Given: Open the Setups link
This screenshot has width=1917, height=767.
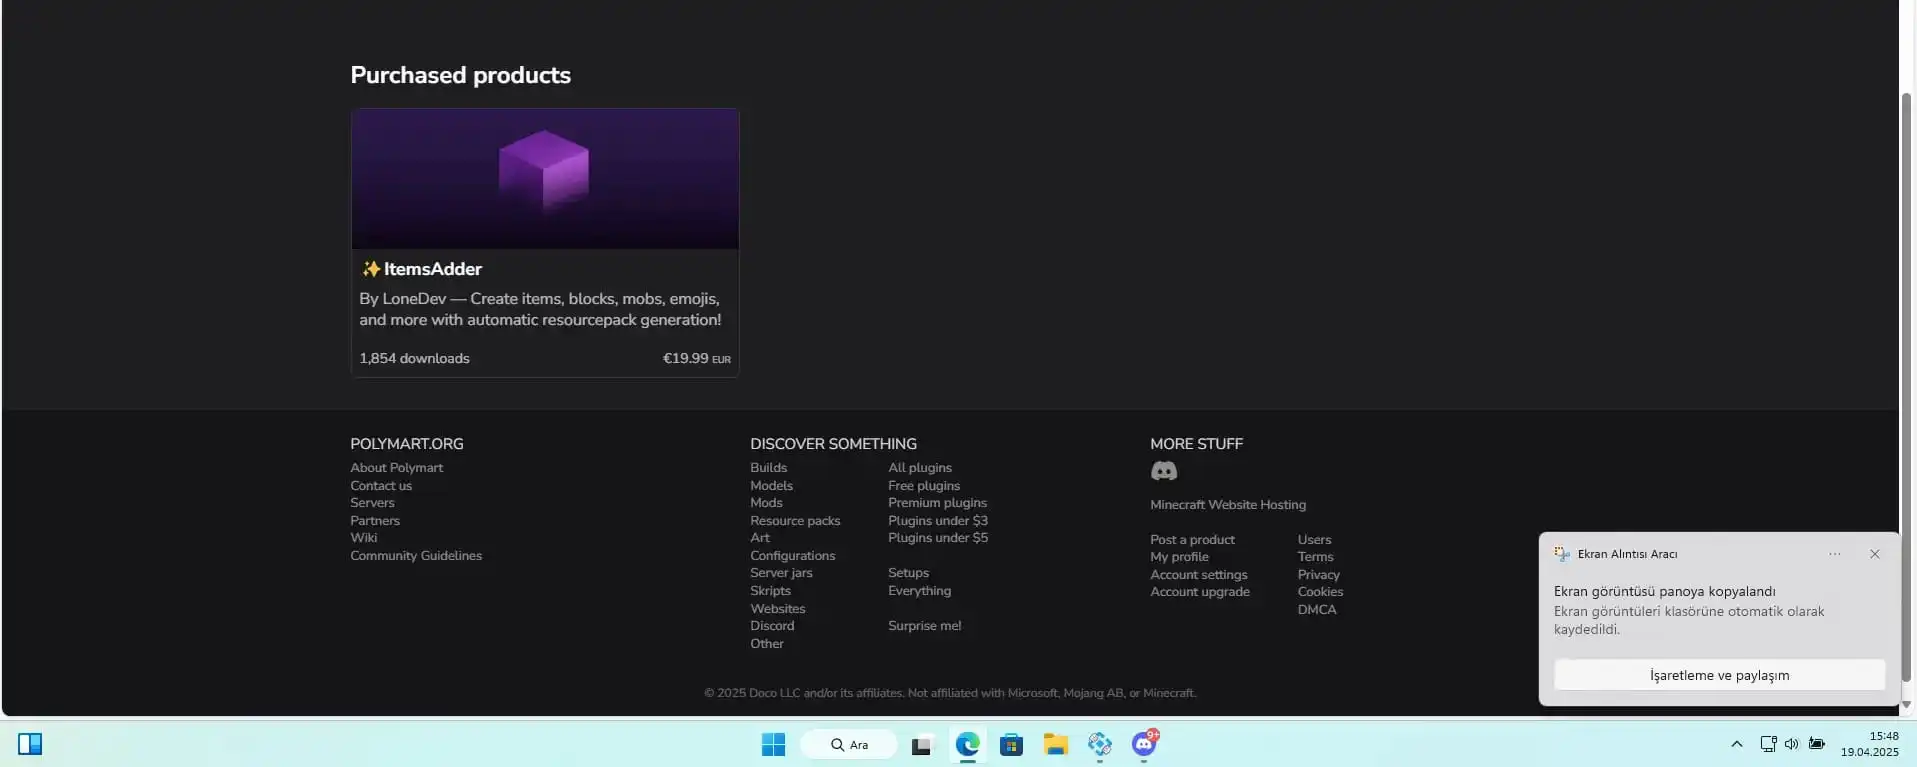Looking at the screenshot, I should coord(908,573).
